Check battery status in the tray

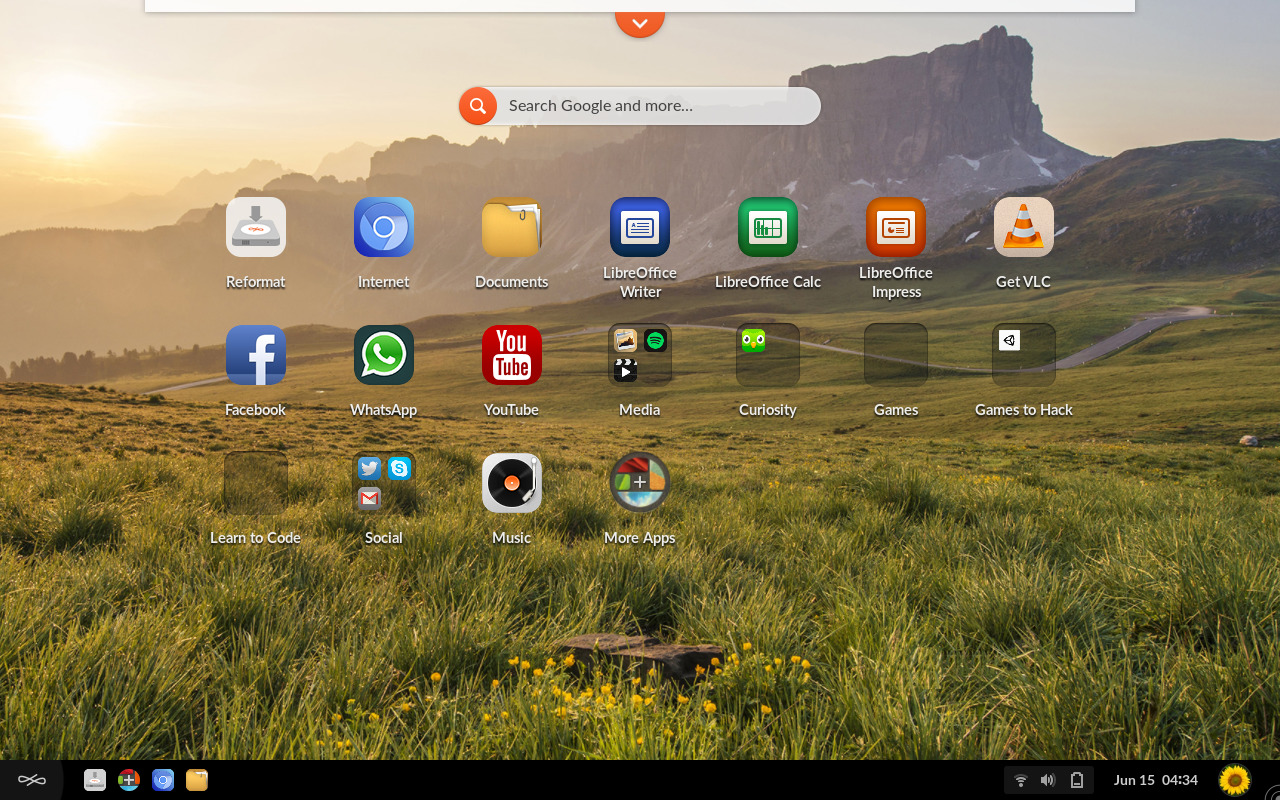click(x=1076, y=780)
